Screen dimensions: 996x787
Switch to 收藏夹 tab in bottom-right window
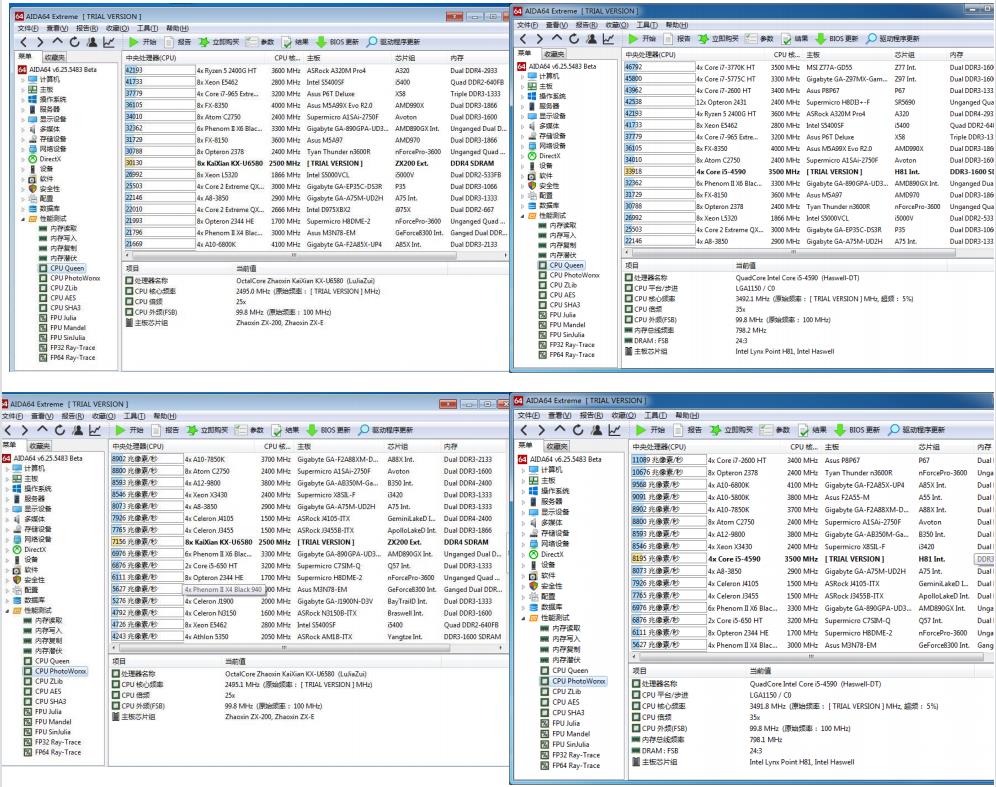(x=556, y=446)
